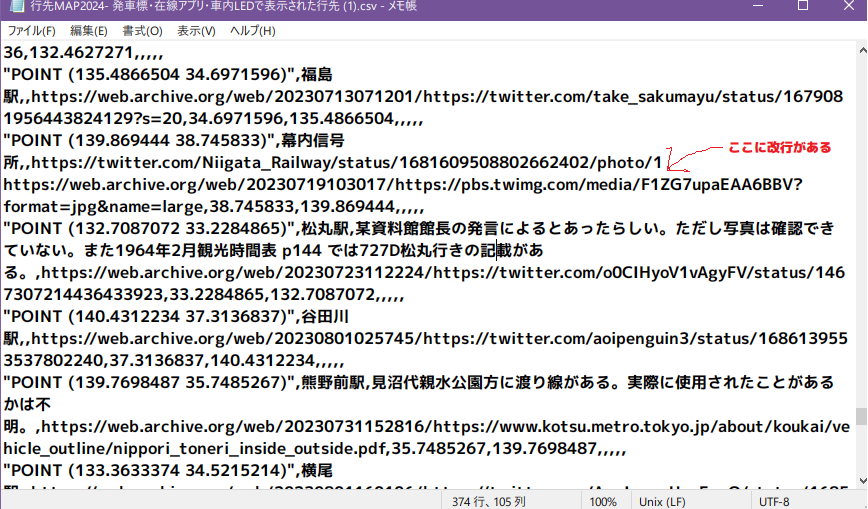The height and width of the screenshot is (509, 868).
Task: Click the UTF-8 encoding status entry
Action: pos(774,502)
